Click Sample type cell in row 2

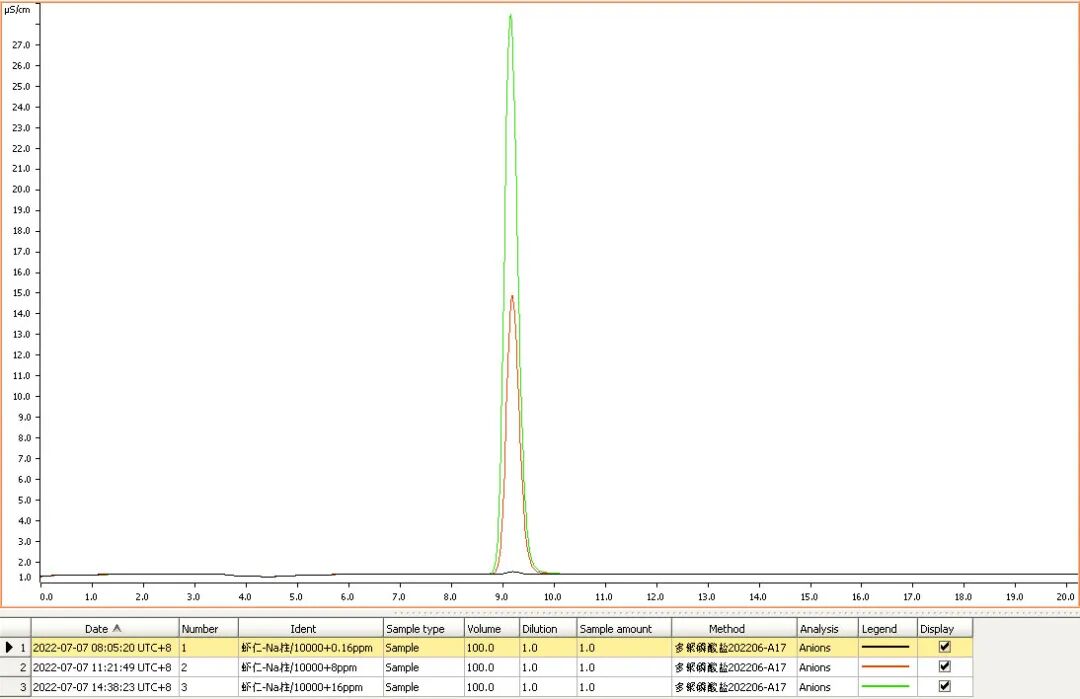[424, 667]
